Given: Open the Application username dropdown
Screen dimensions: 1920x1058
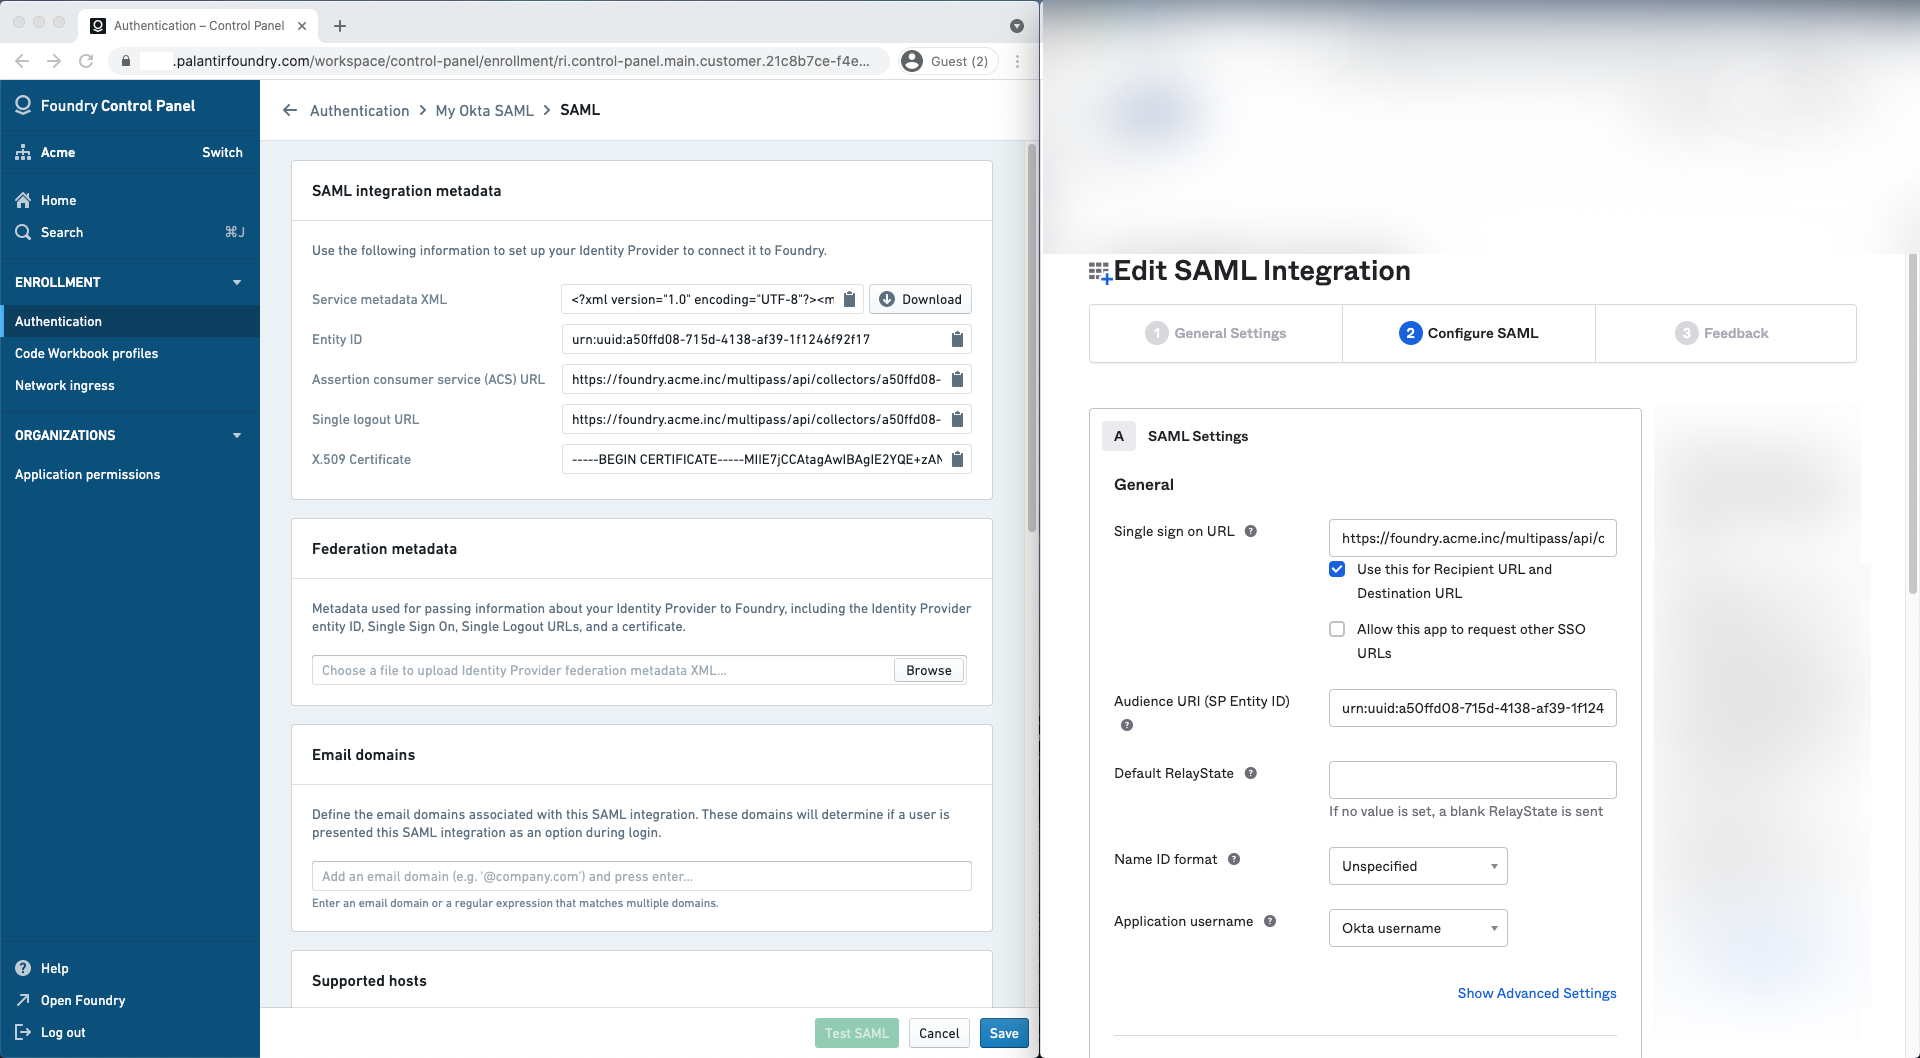Looking at the screenshot, I should tap(1418, 928).
